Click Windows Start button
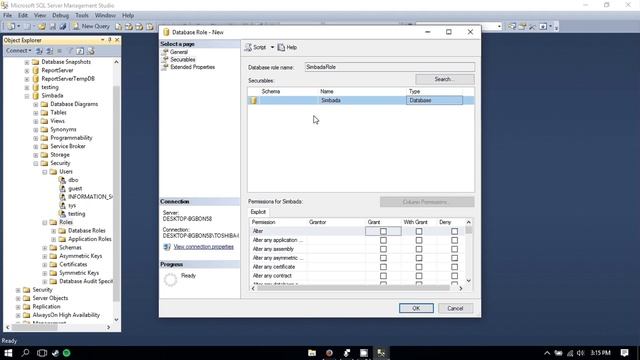 [x=8, y=353]
